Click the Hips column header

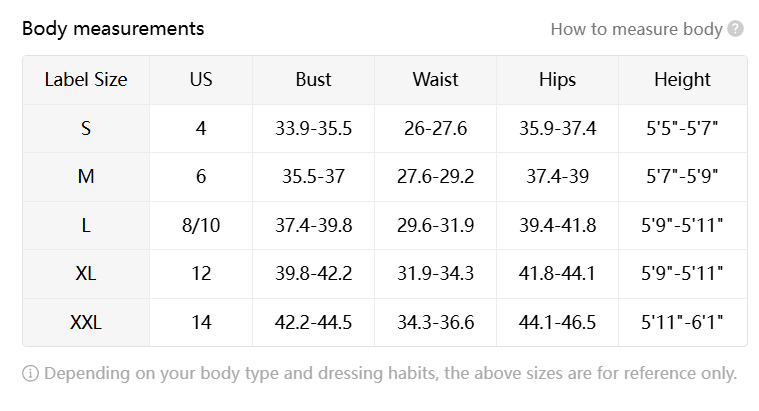point(557,80)
